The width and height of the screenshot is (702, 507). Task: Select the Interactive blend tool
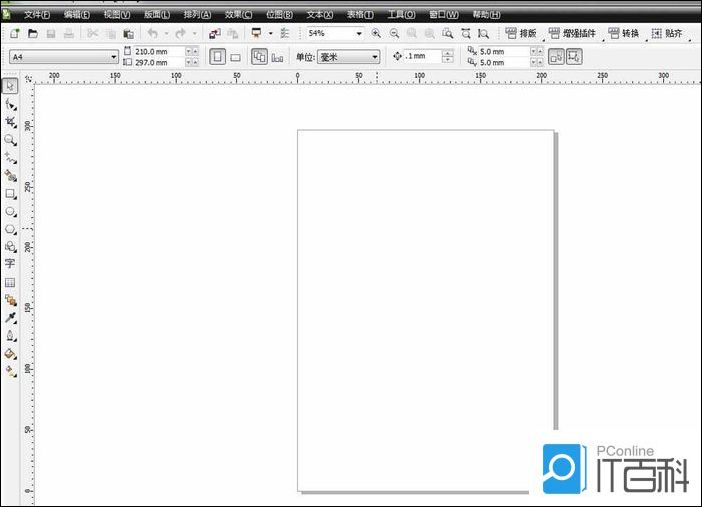point(10,300)
